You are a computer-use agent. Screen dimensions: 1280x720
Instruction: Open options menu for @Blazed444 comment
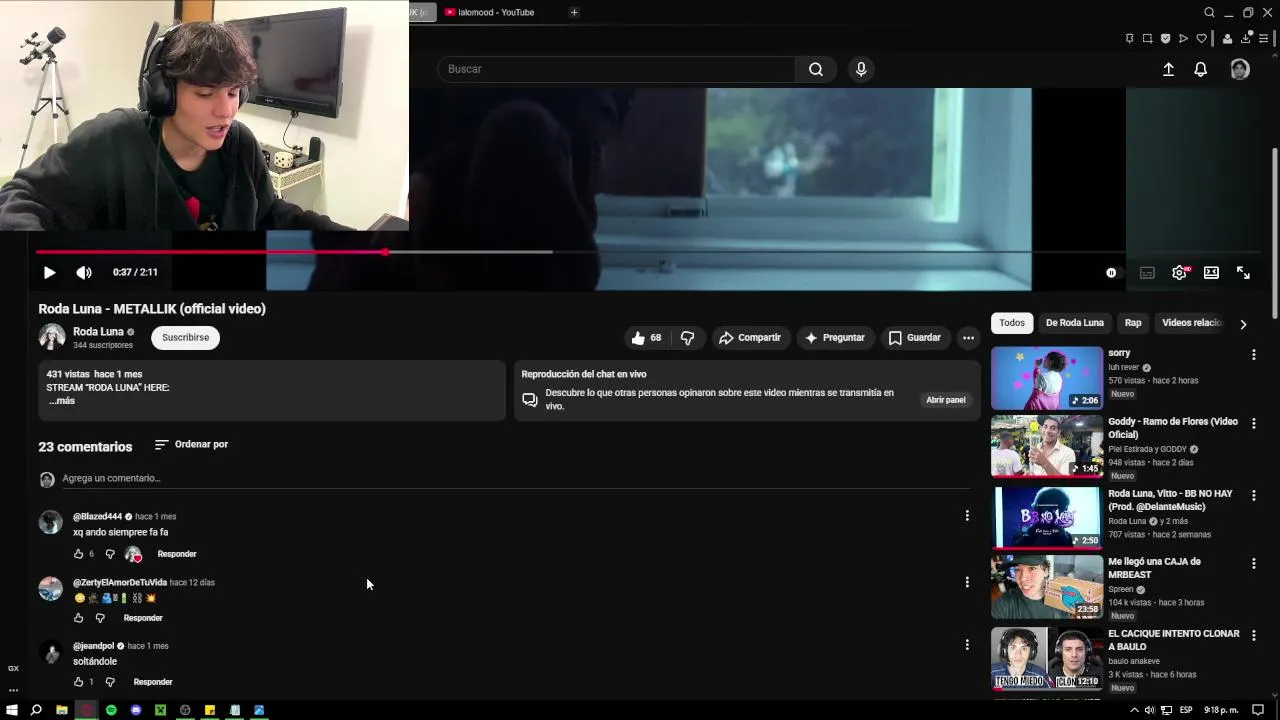pos(966,516)
